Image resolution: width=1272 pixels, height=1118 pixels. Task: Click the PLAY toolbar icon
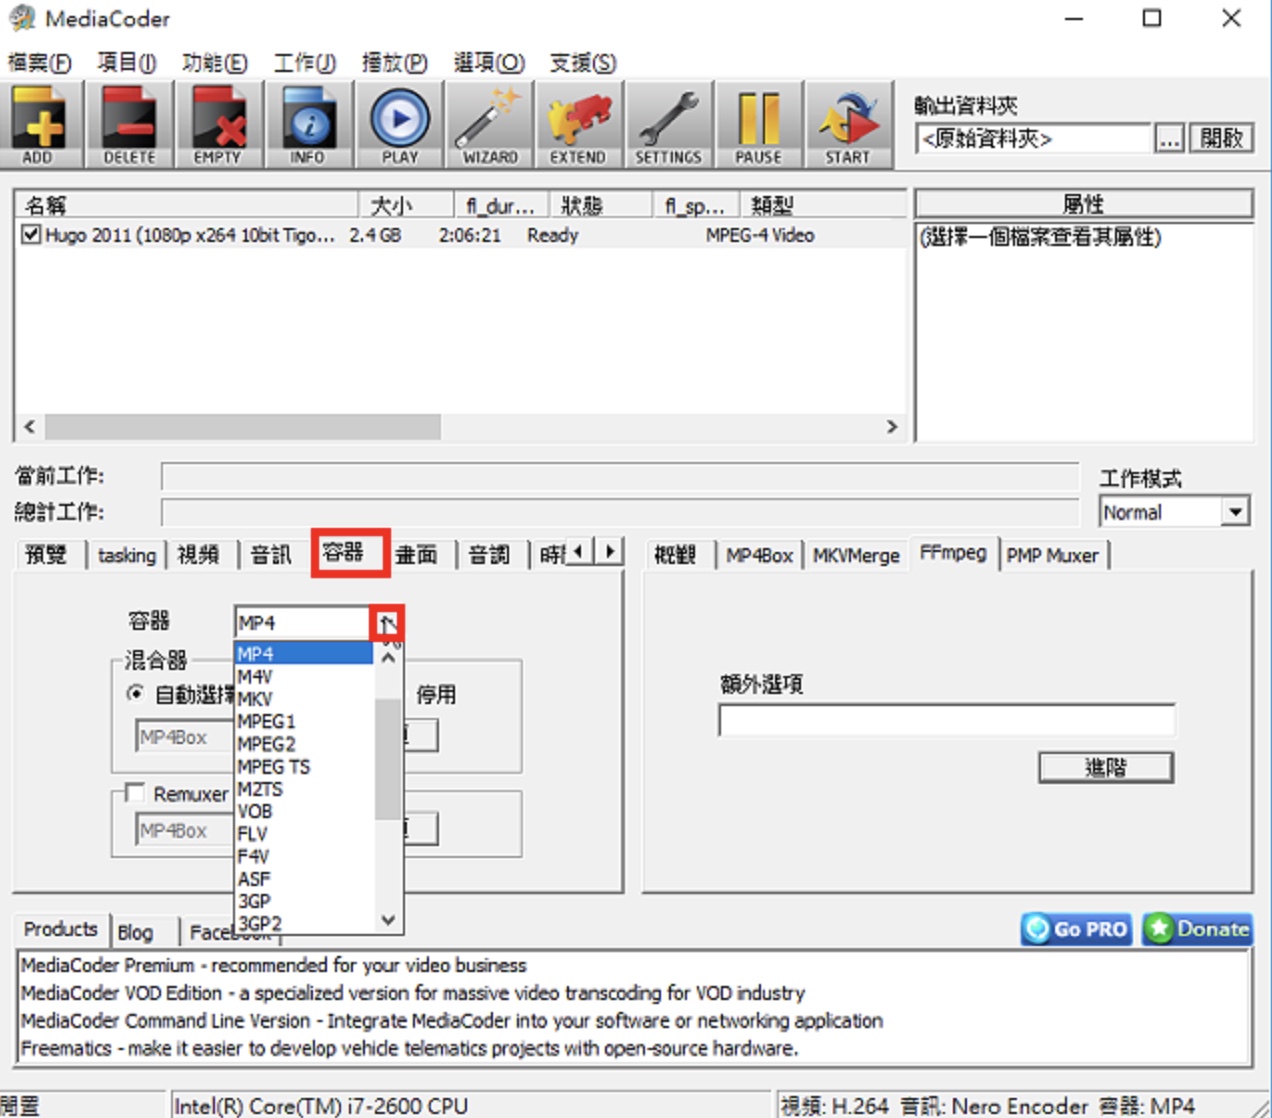pyautogui.click(x=399, y=125)
